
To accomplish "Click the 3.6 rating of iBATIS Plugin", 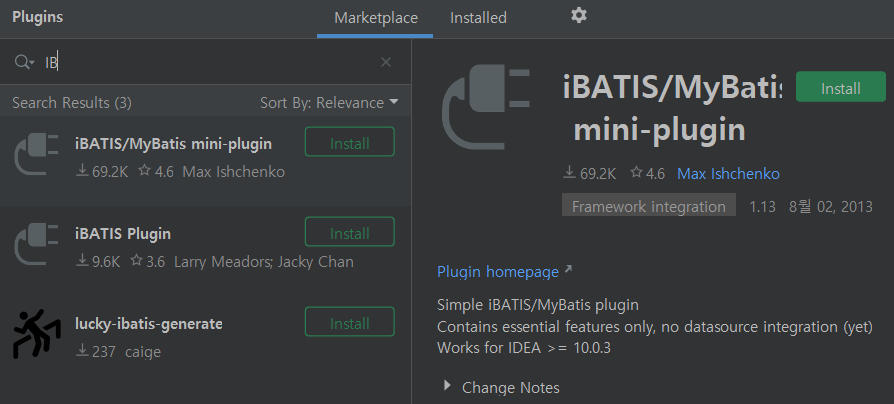I will pos(148,262).
